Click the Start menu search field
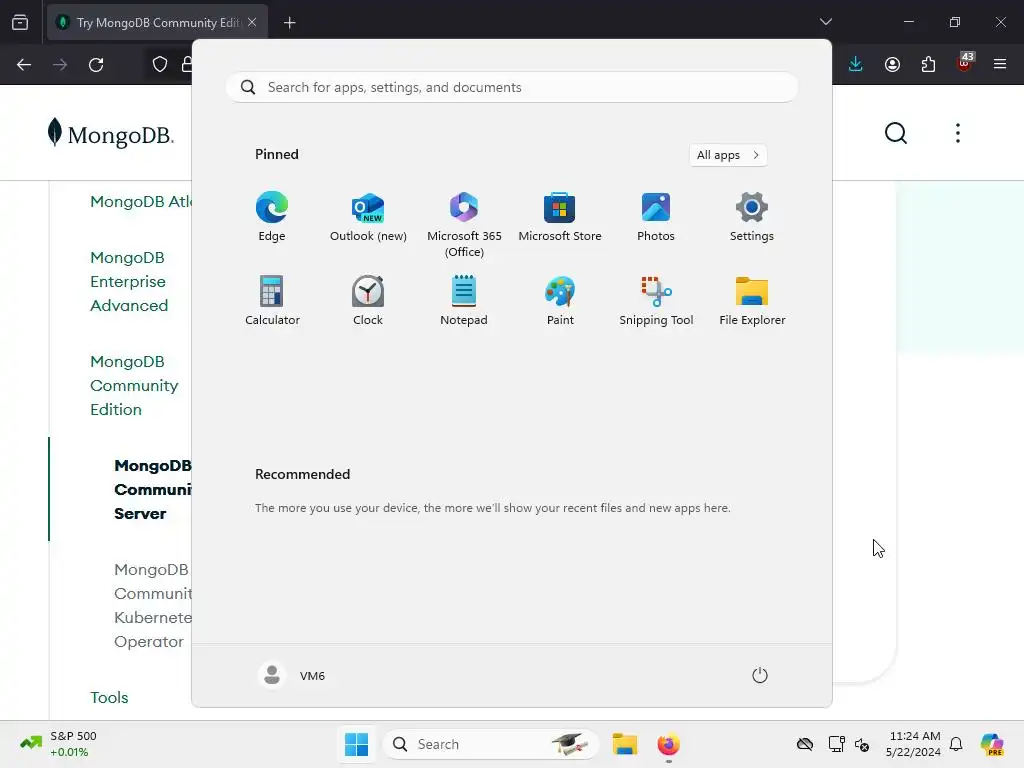The image size is (1024, 768). [x=512, y=88]
